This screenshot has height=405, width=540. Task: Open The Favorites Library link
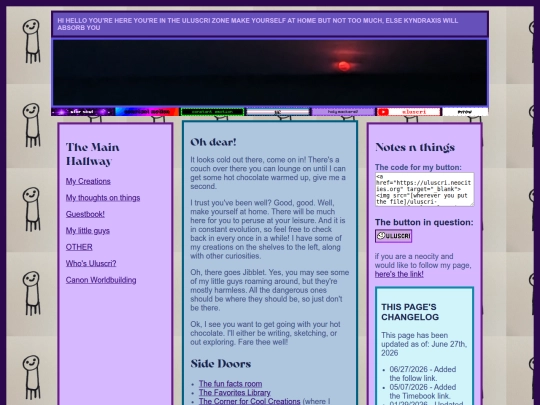coord(235,393)
